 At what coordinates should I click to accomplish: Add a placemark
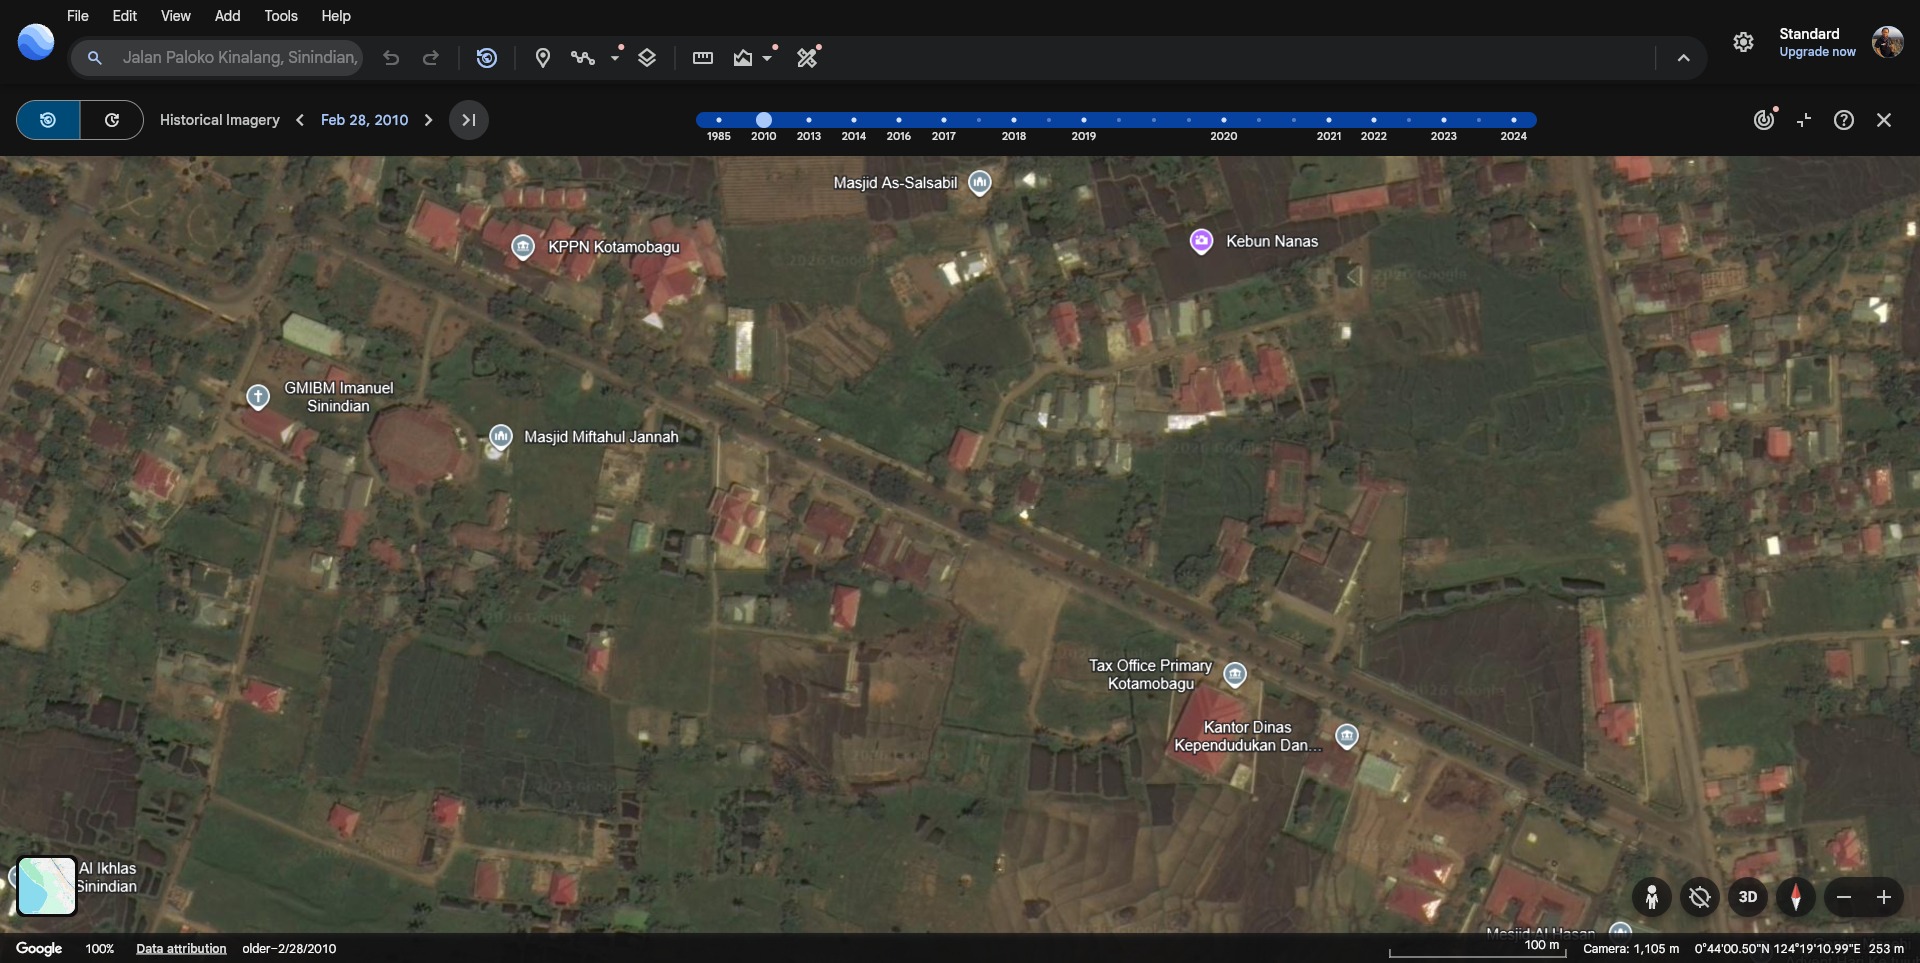[543, 58]
